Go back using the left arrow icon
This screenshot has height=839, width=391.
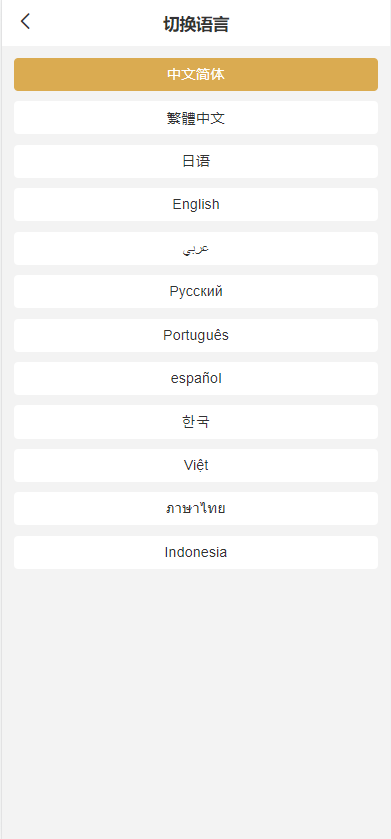pos(25,22)
